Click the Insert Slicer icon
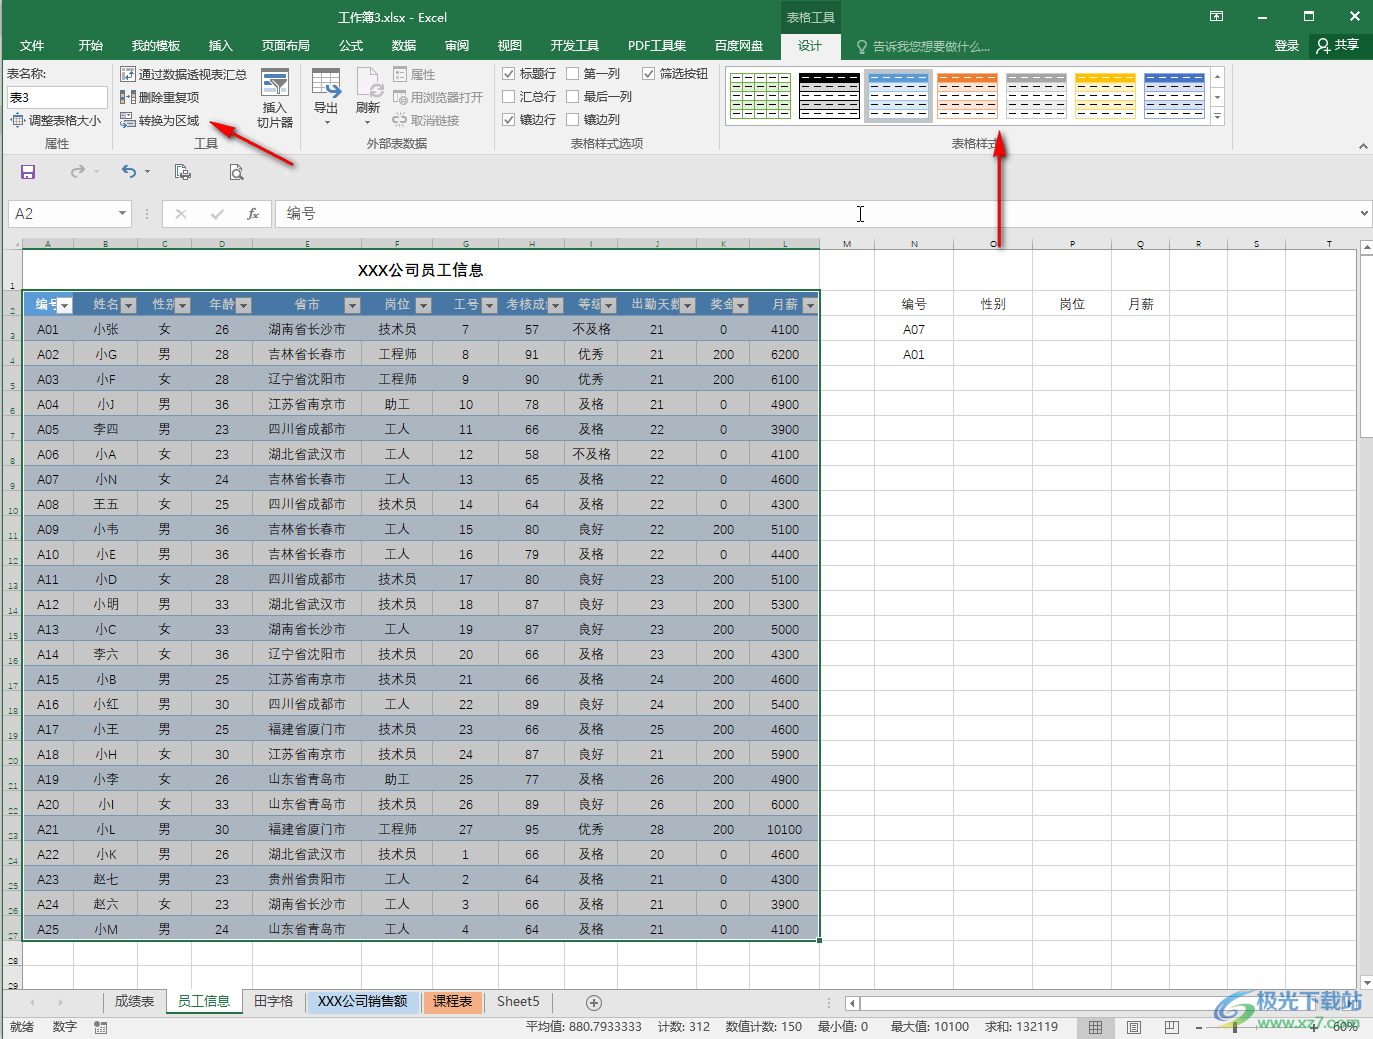Image resolution: width=1373 pixels, height=1039 pixels. tap(275, 83)
